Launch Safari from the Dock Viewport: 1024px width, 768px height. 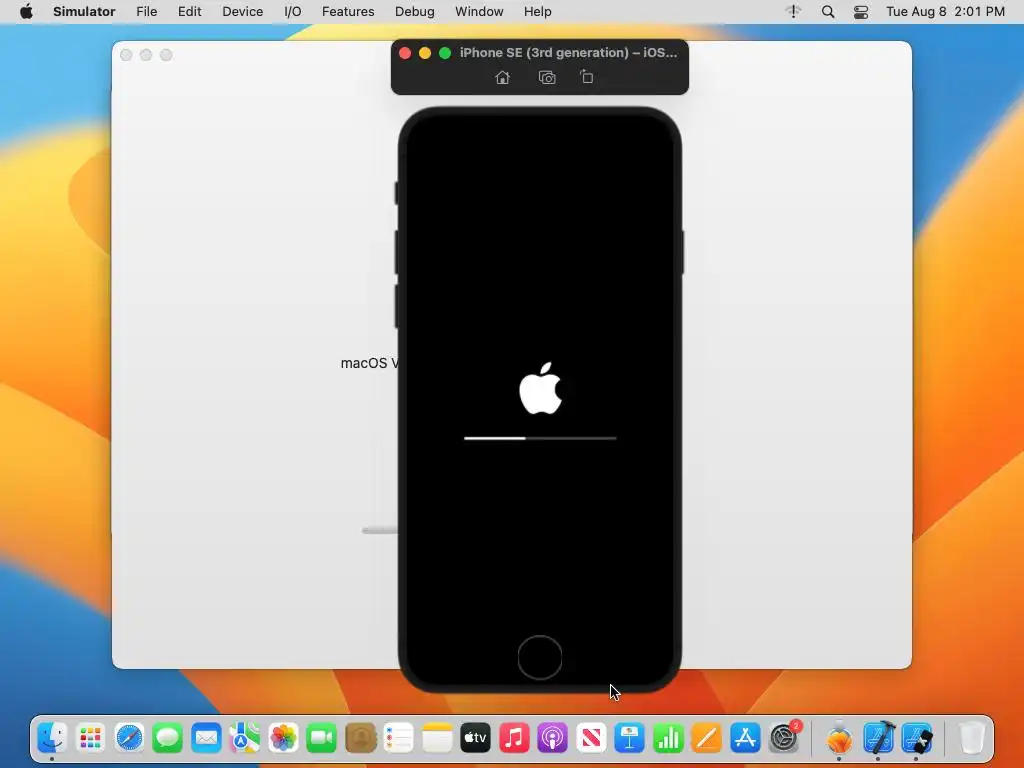[129, 738]
